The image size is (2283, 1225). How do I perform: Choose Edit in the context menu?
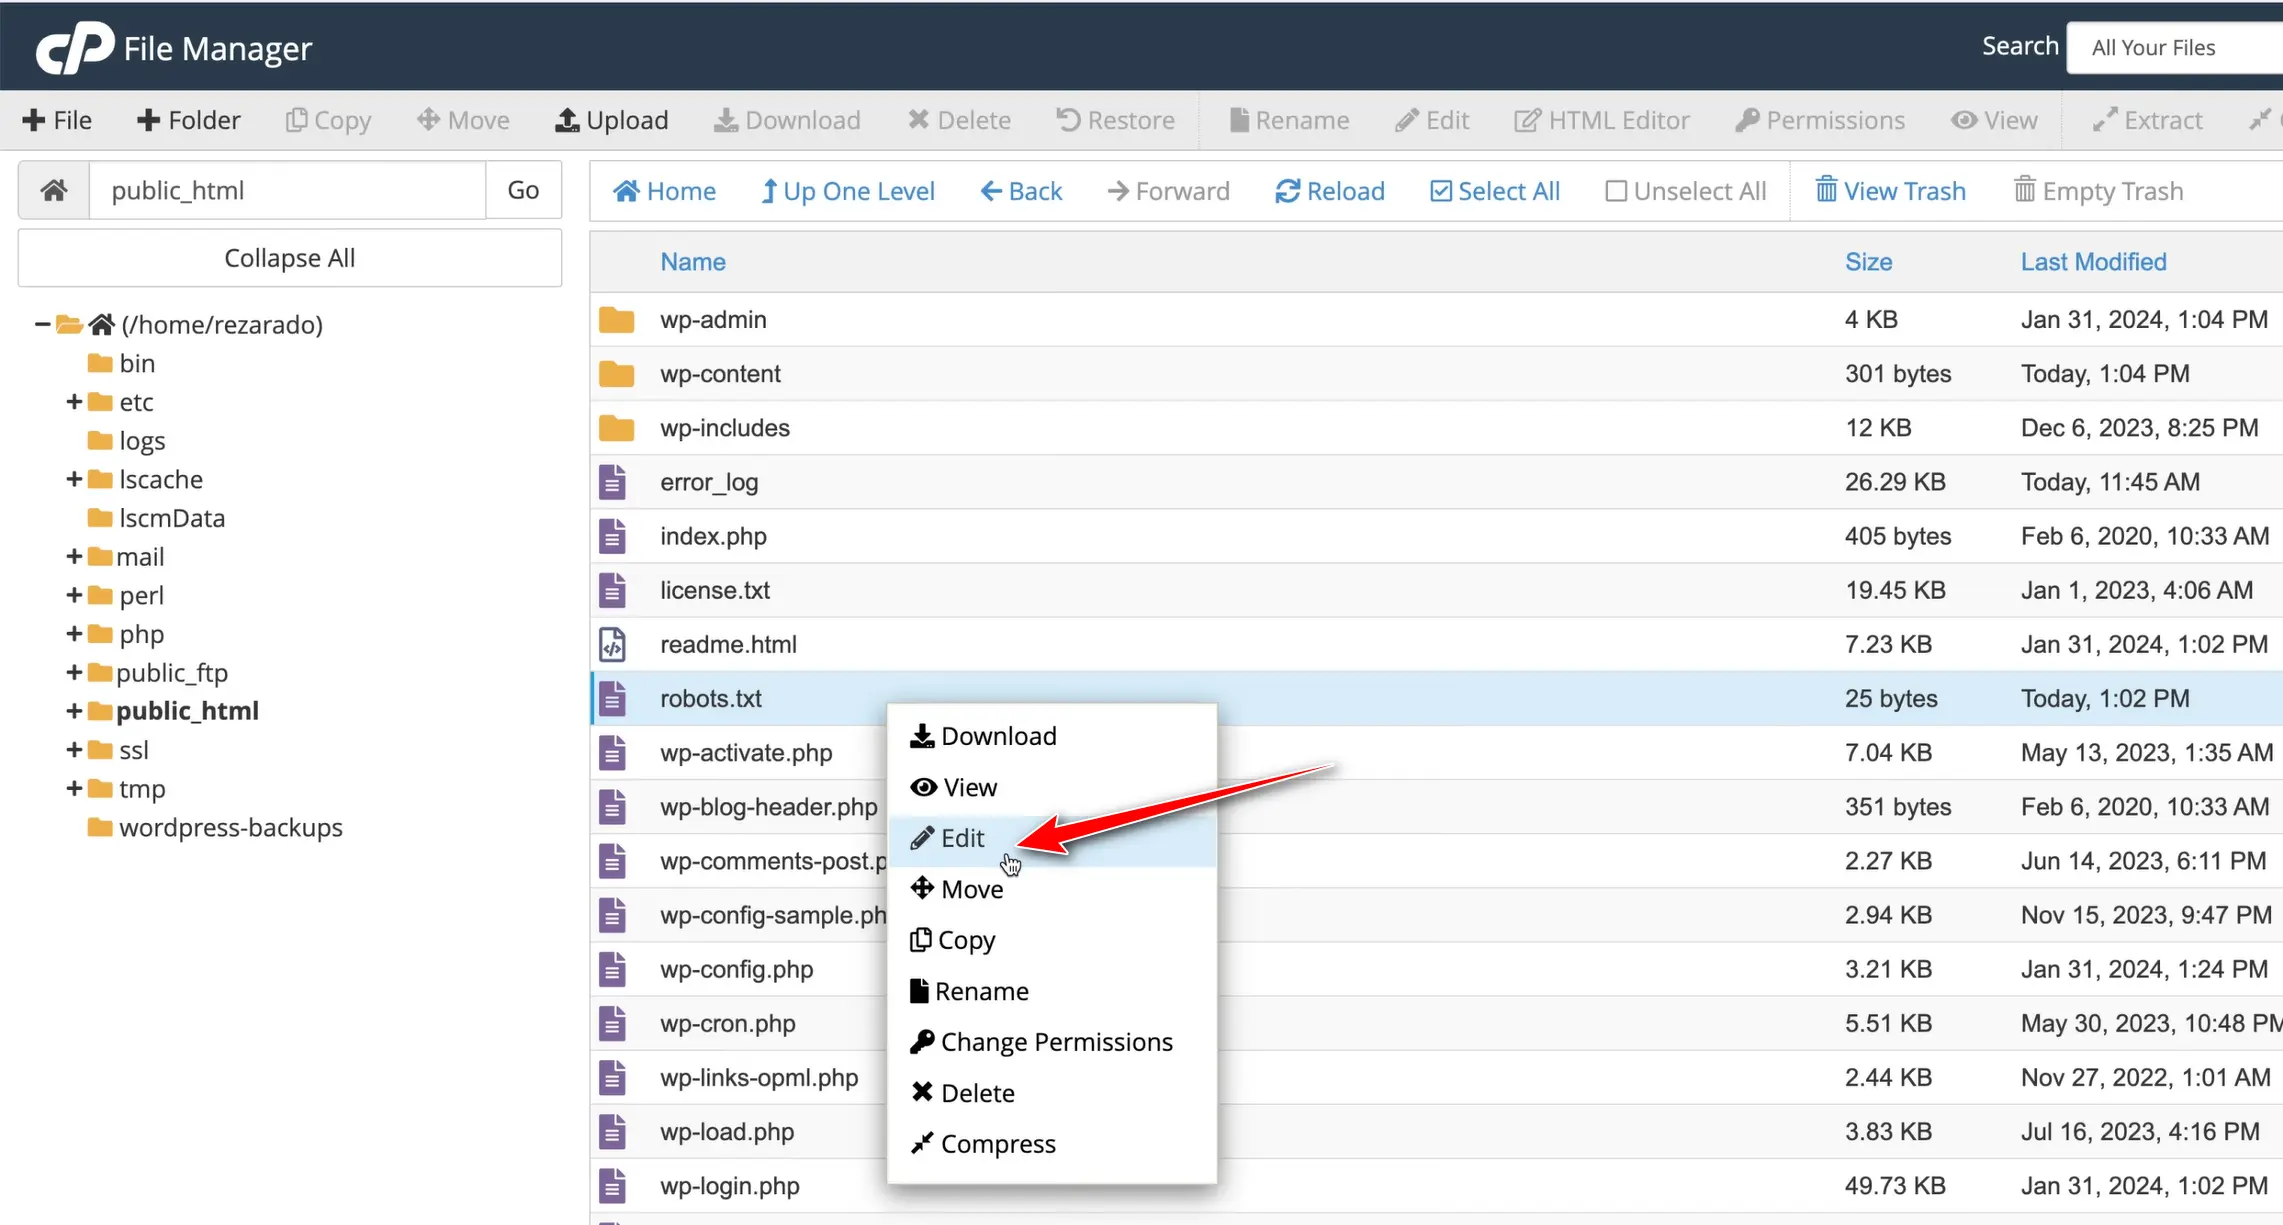[x=962, y=838]
